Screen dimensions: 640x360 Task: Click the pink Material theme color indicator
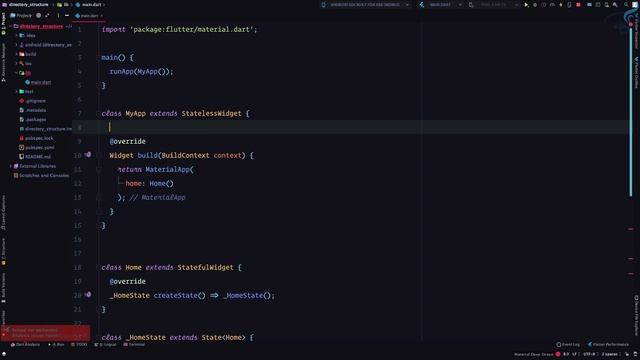[x=558, y=354]
